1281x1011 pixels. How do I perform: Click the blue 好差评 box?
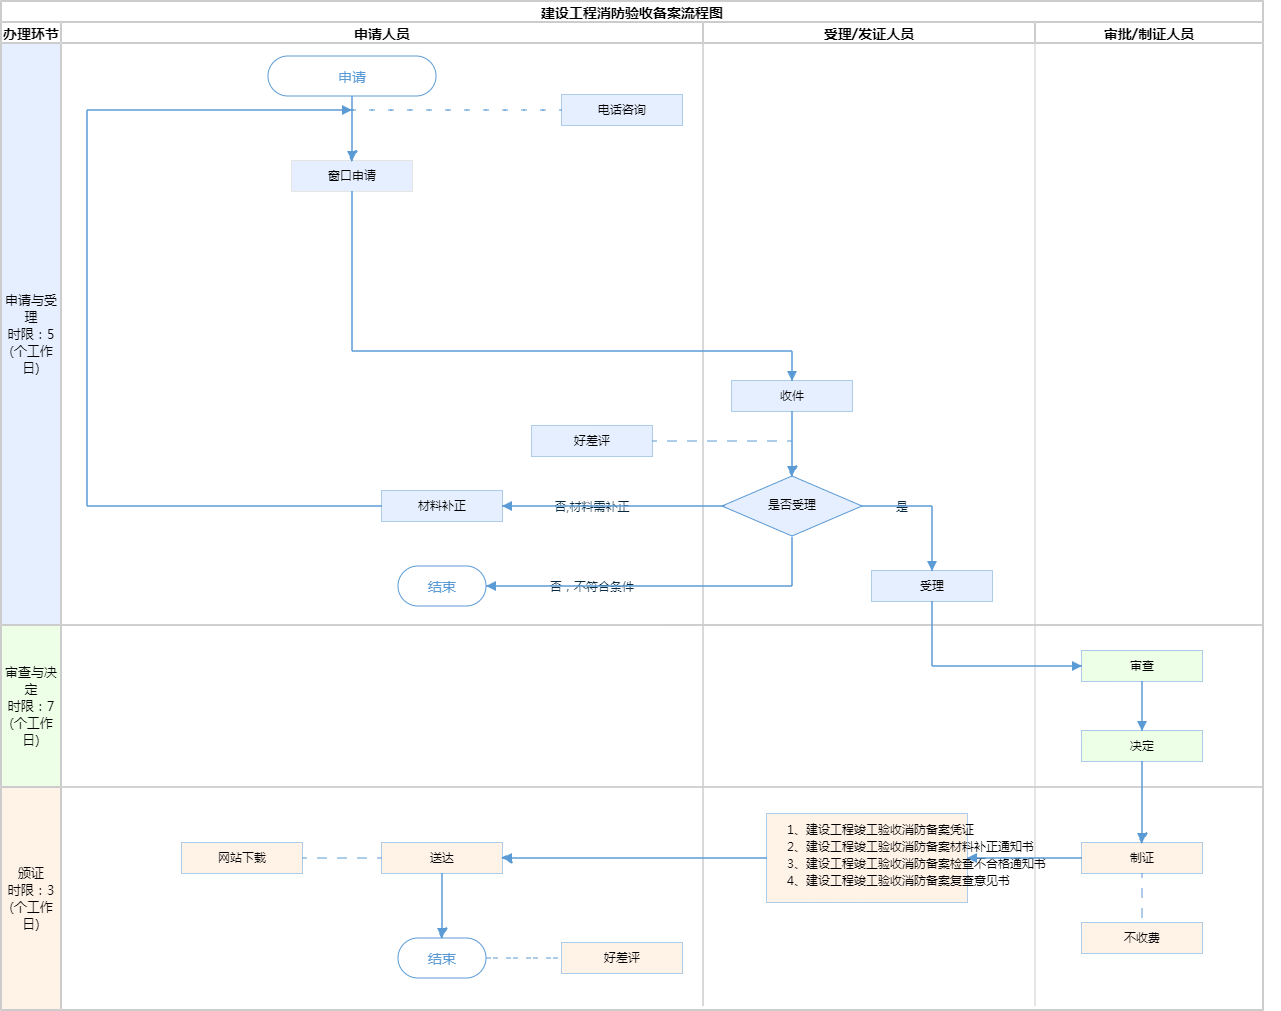(591, 441)
